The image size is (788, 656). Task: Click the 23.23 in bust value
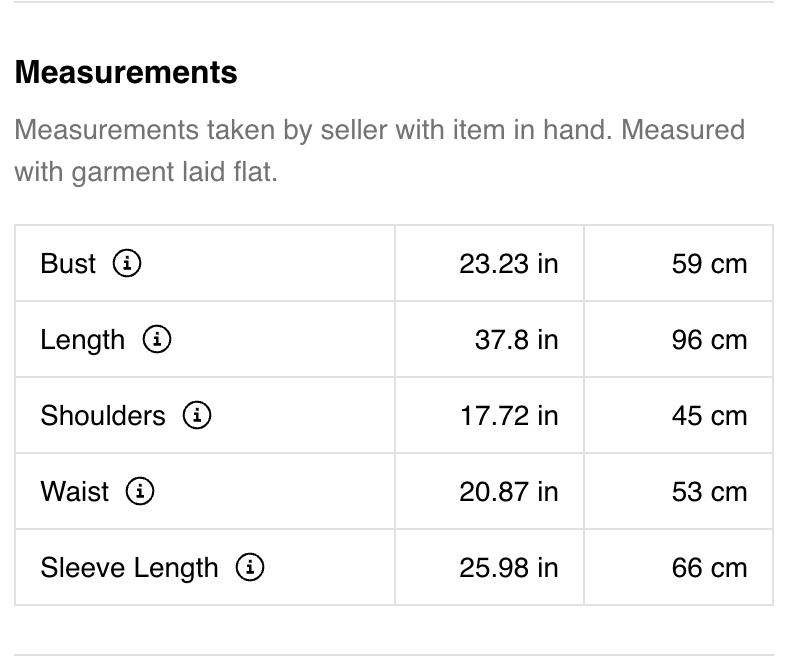pyautogui.click(x=509, y=264)
